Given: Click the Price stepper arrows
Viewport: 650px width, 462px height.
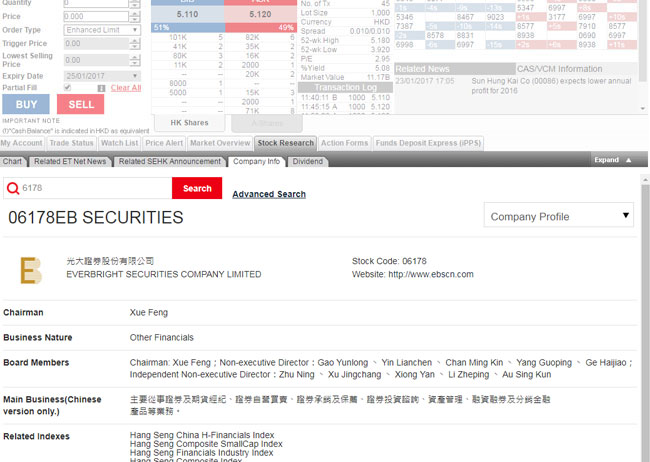Looking at the screenshot, I should pos(135,17).
